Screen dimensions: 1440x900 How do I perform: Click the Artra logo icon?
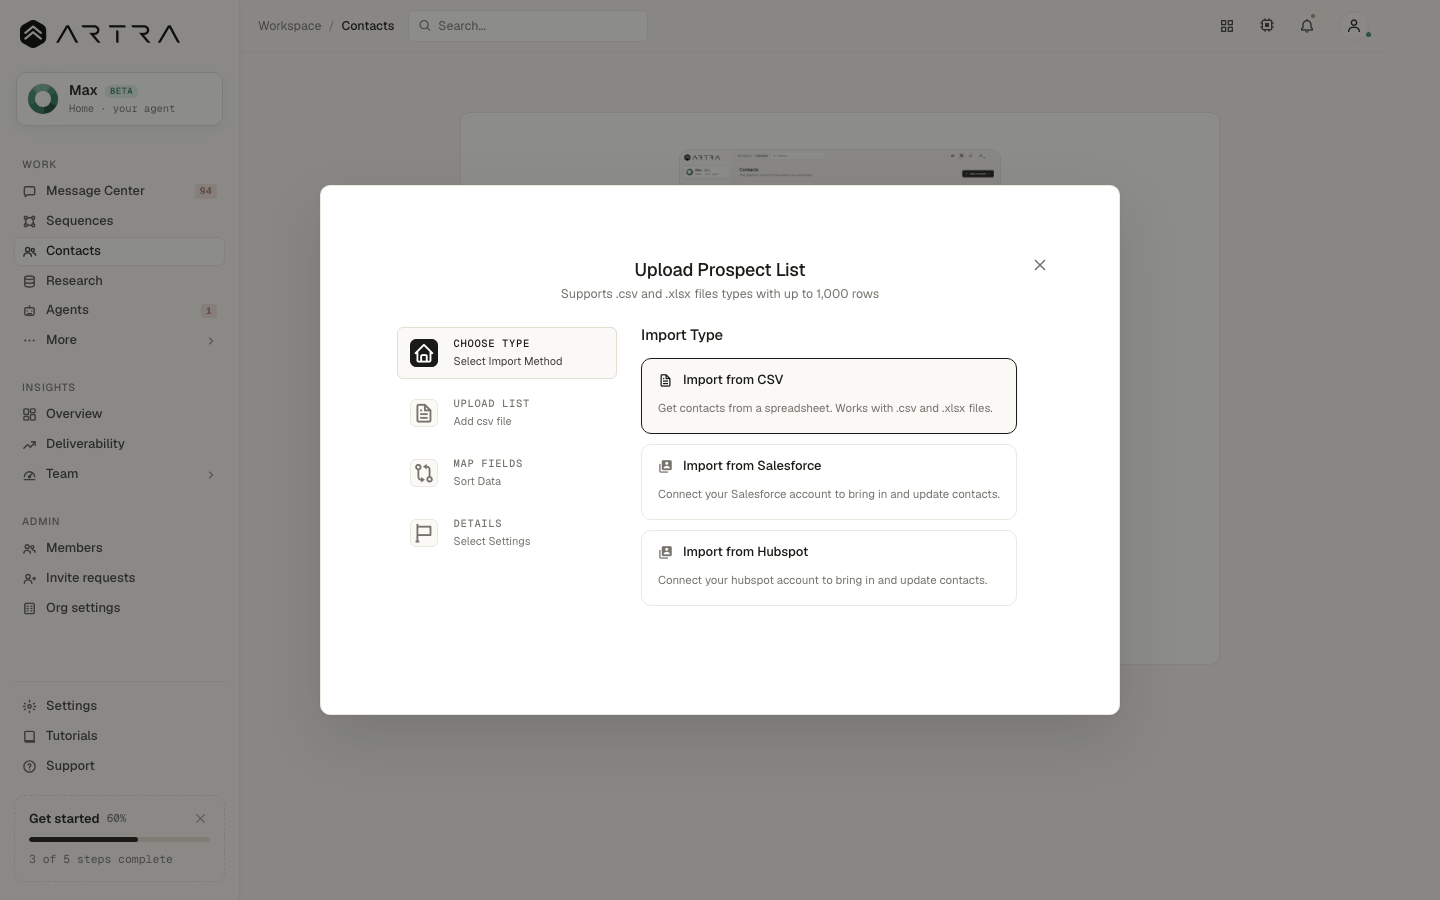(33, 34)
